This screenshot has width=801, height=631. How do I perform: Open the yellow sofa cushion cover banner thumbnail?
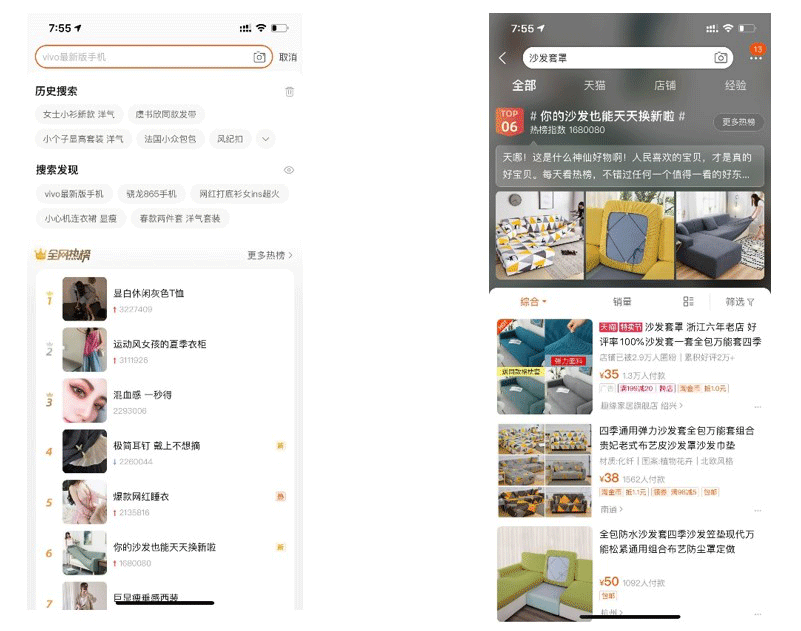(x=630, y=236)
